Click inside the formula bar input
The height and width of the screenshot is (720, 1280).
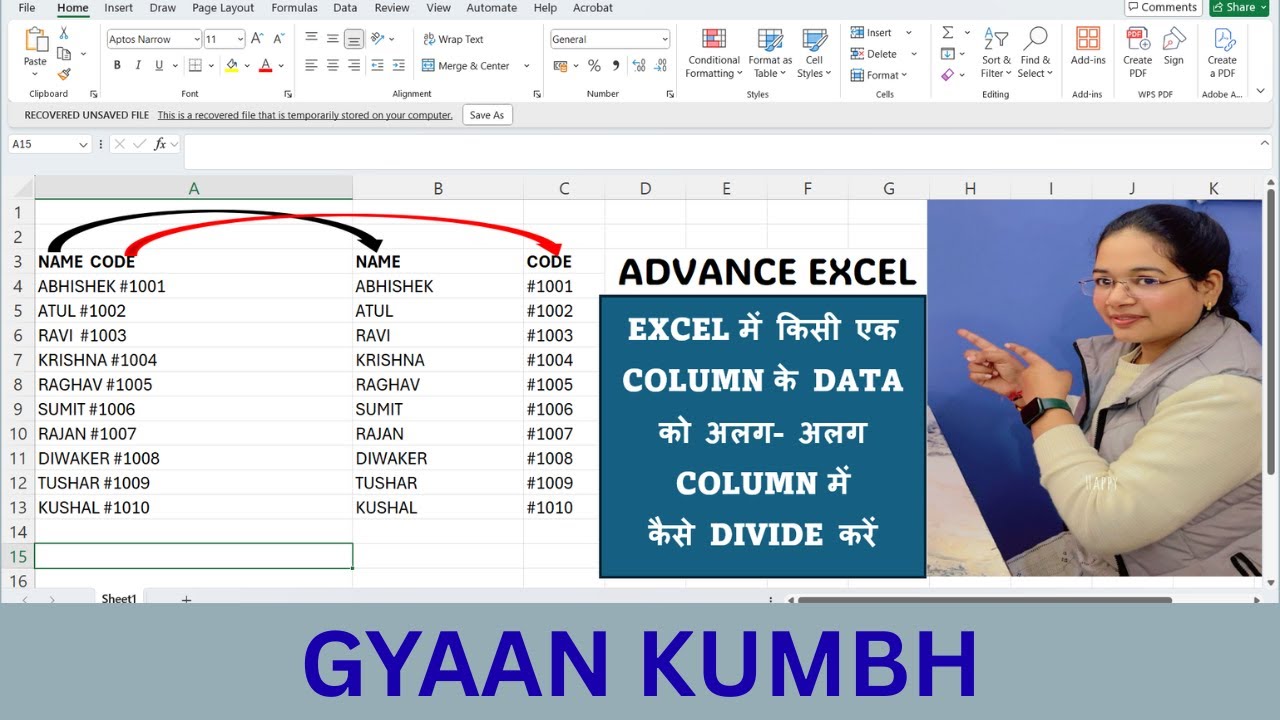pos(730,152)
